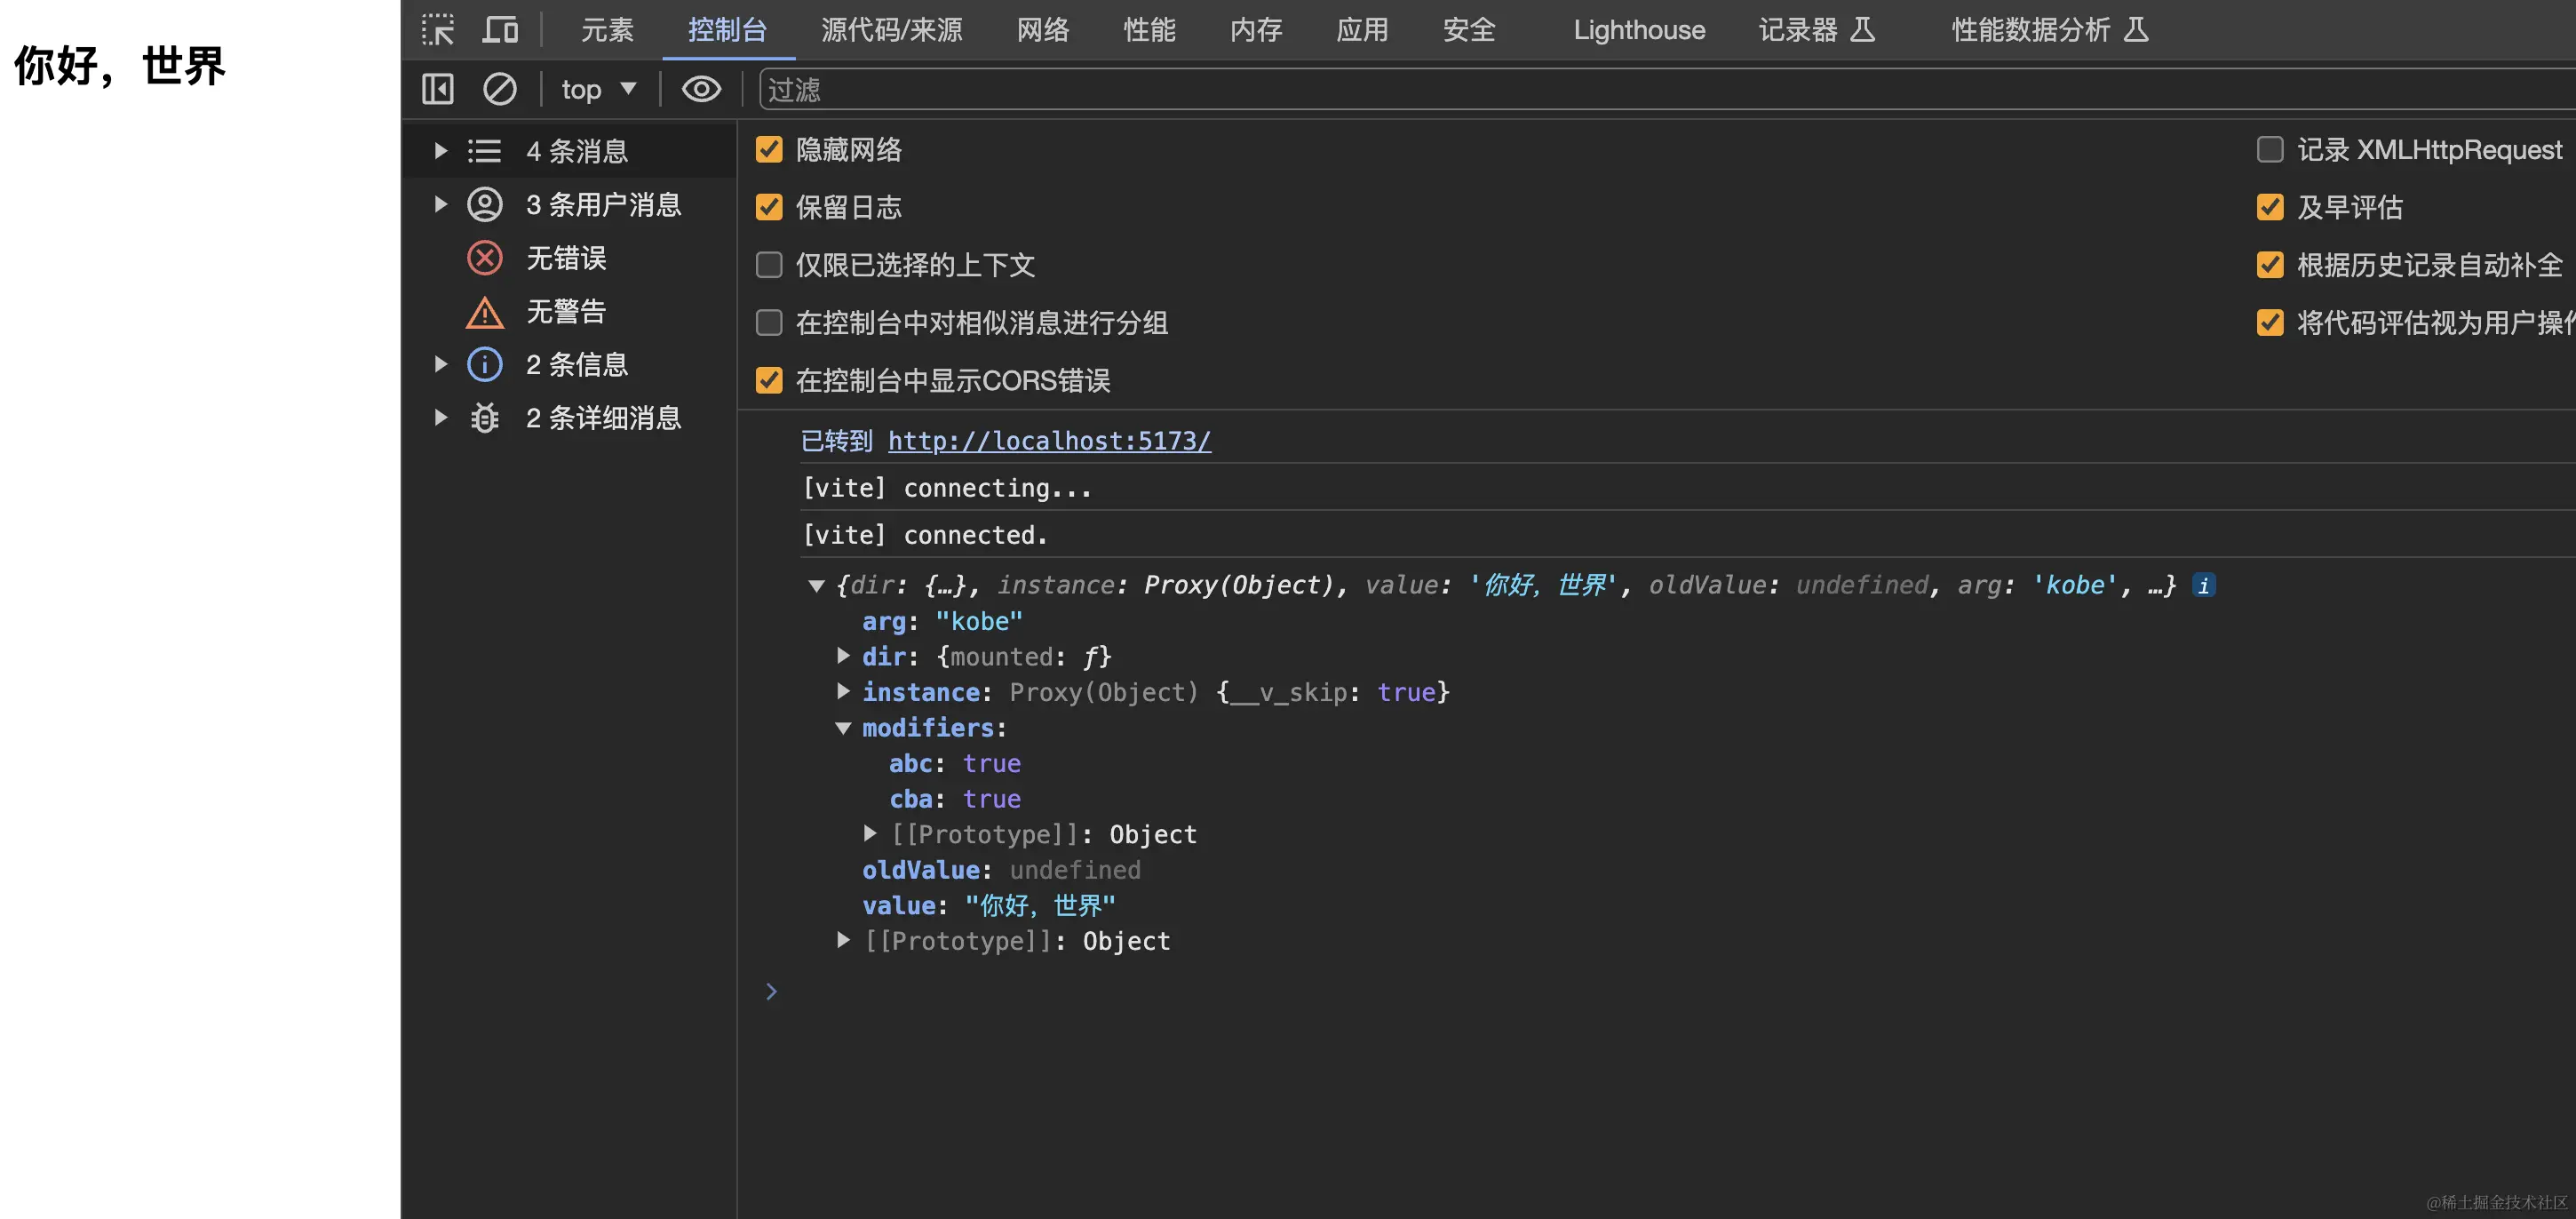This screenshot has height=1219, width=2576.
Task: Select the 无错误 sidebar row
Action: coord(568,258)
